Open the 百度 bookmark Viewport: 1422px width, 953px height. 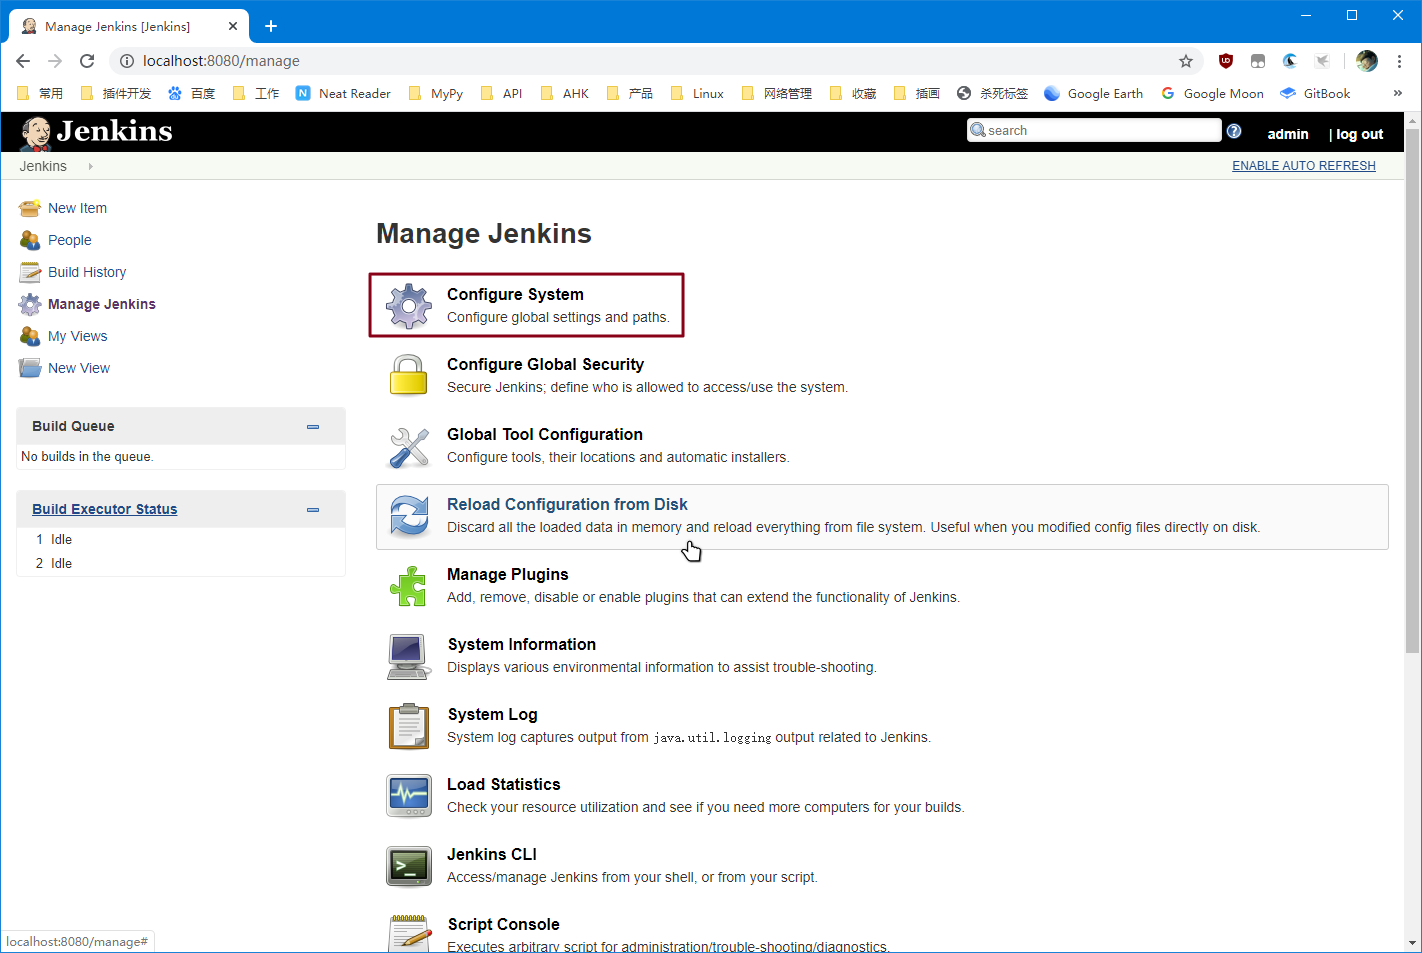pos(191,93)
